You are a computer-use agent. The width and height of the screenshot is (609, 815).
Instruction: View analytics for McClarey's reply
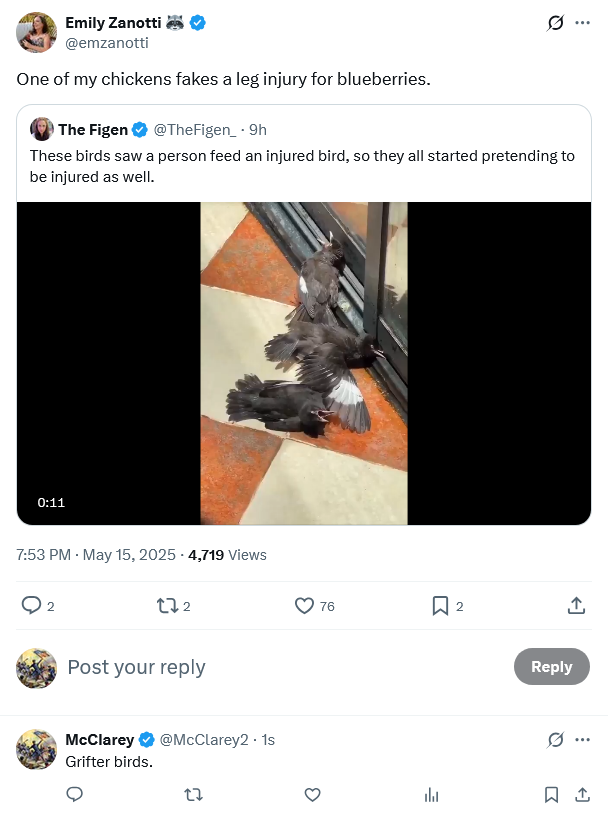point(431,795)
